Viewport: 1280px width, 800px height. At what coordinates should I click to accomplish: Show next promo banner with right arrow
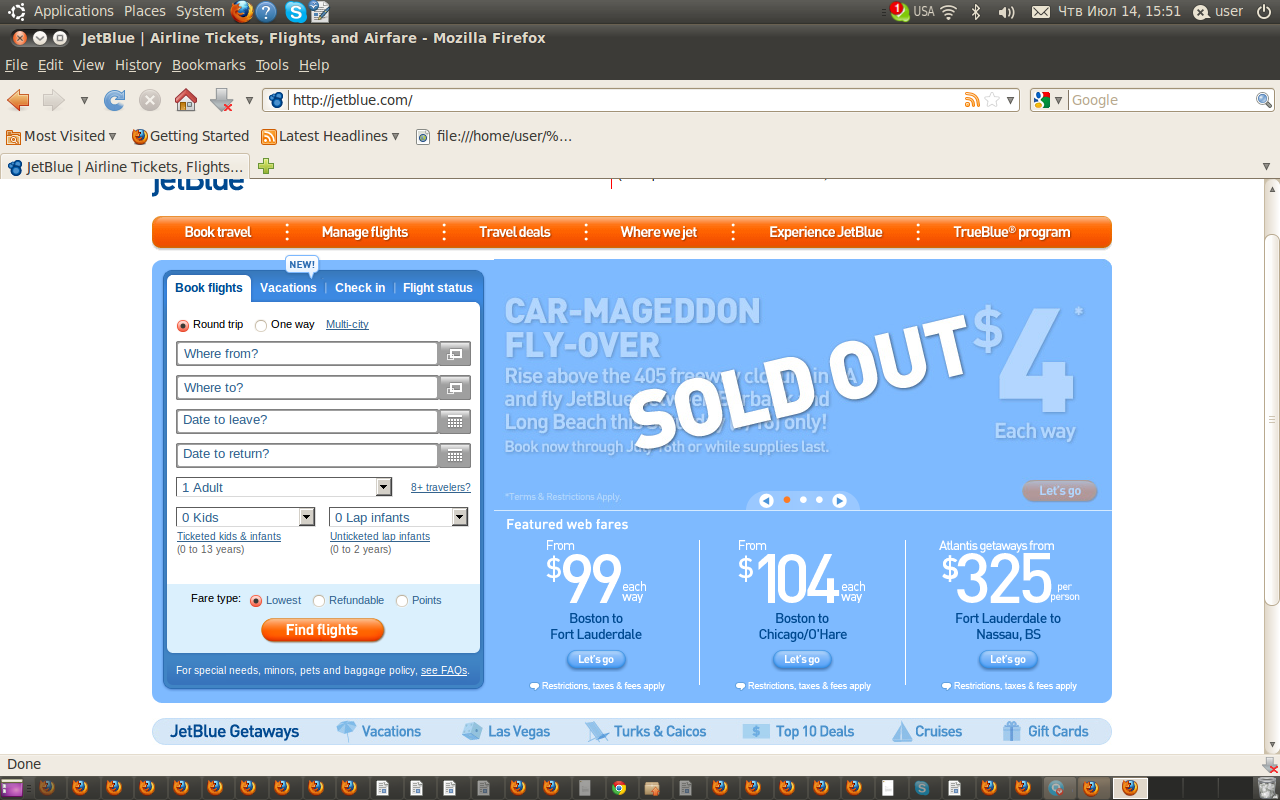(x=840, y=500)
